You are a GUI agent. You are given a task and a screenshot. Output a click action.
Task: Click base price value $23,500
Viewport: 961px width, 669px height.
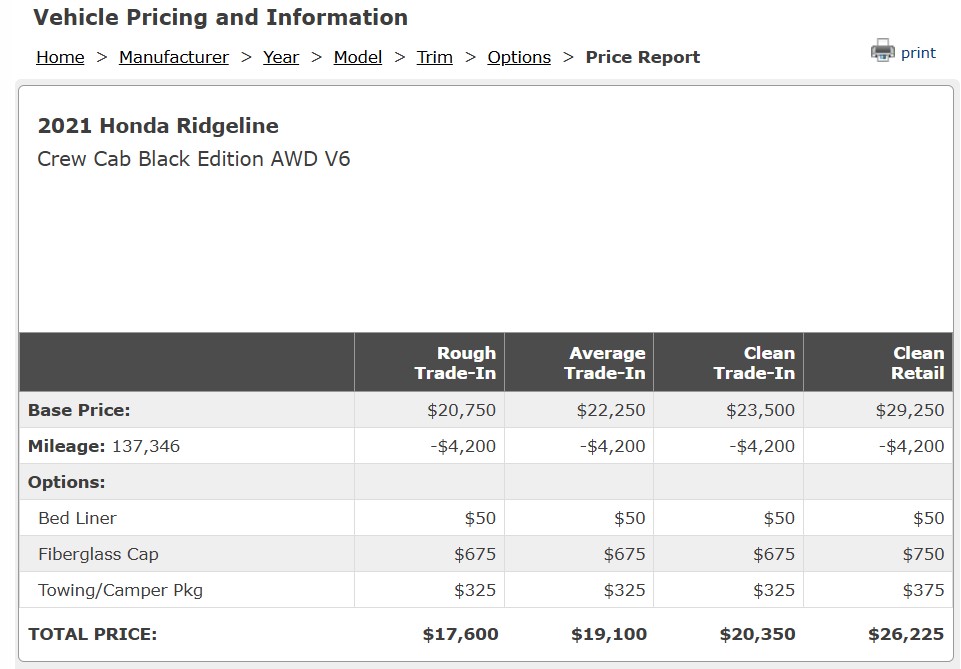pyautogui.click(x=761, y=410)
